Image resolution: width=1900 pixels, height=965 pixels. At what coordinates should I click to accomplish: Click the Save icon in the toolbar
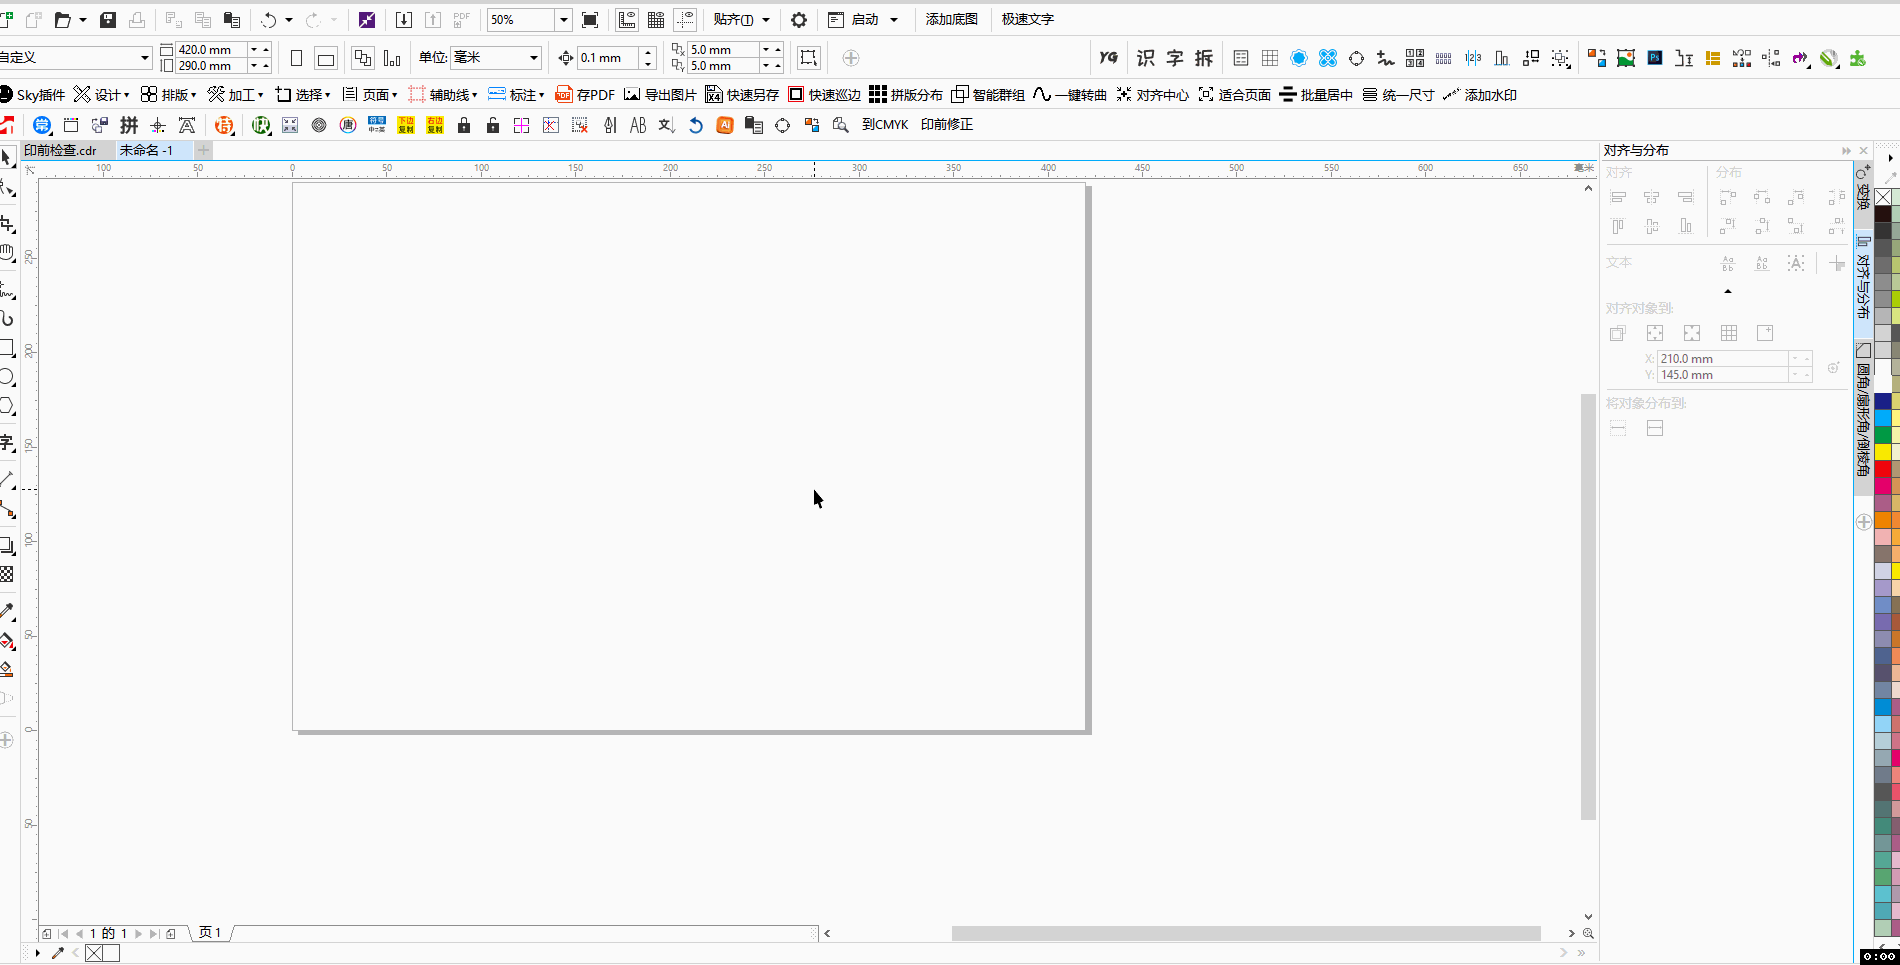point(108,20)
